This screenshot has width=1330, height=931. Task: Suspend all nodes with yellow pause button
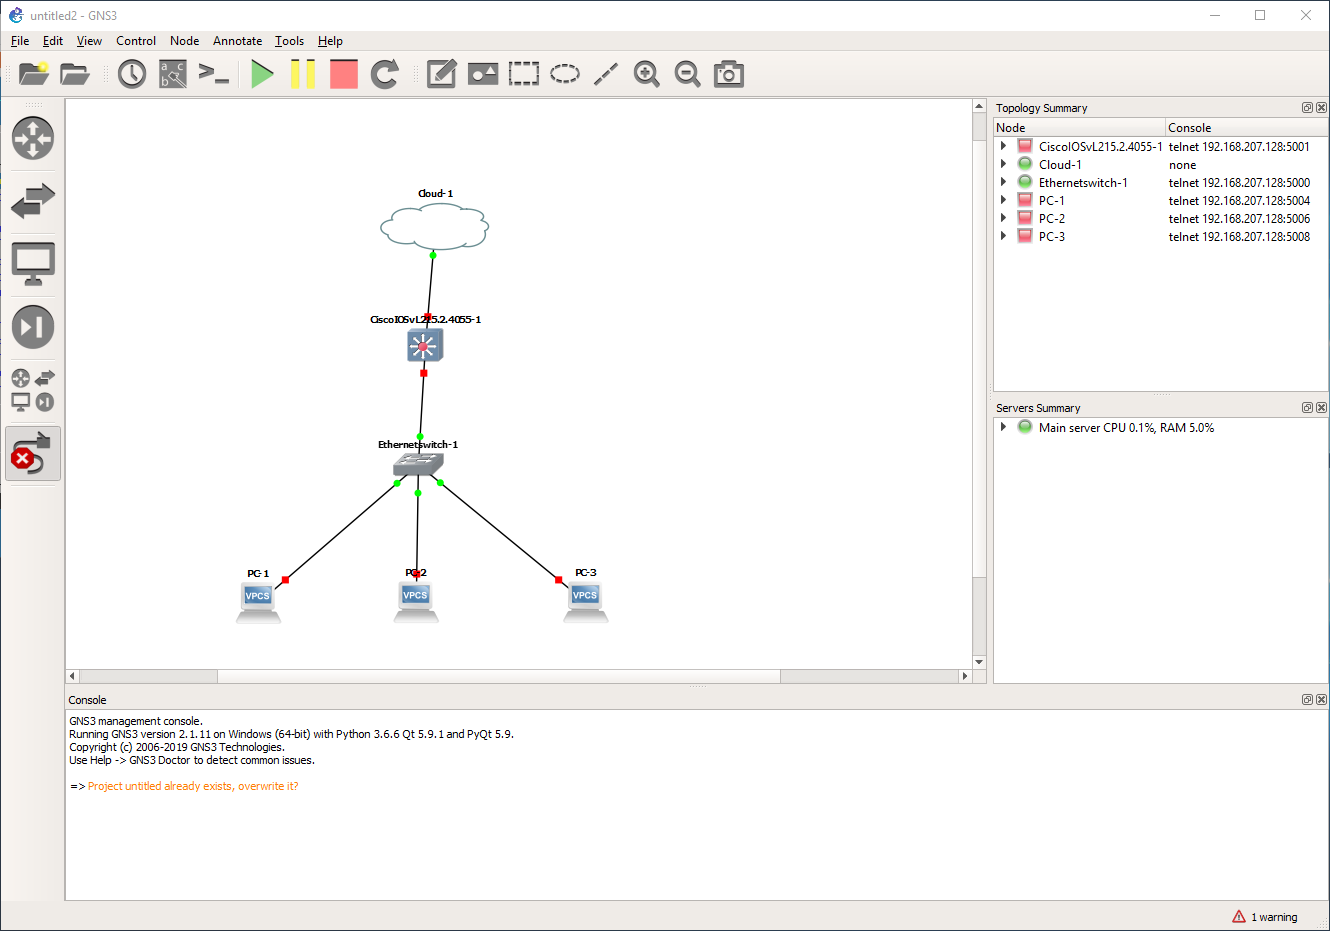303,74
